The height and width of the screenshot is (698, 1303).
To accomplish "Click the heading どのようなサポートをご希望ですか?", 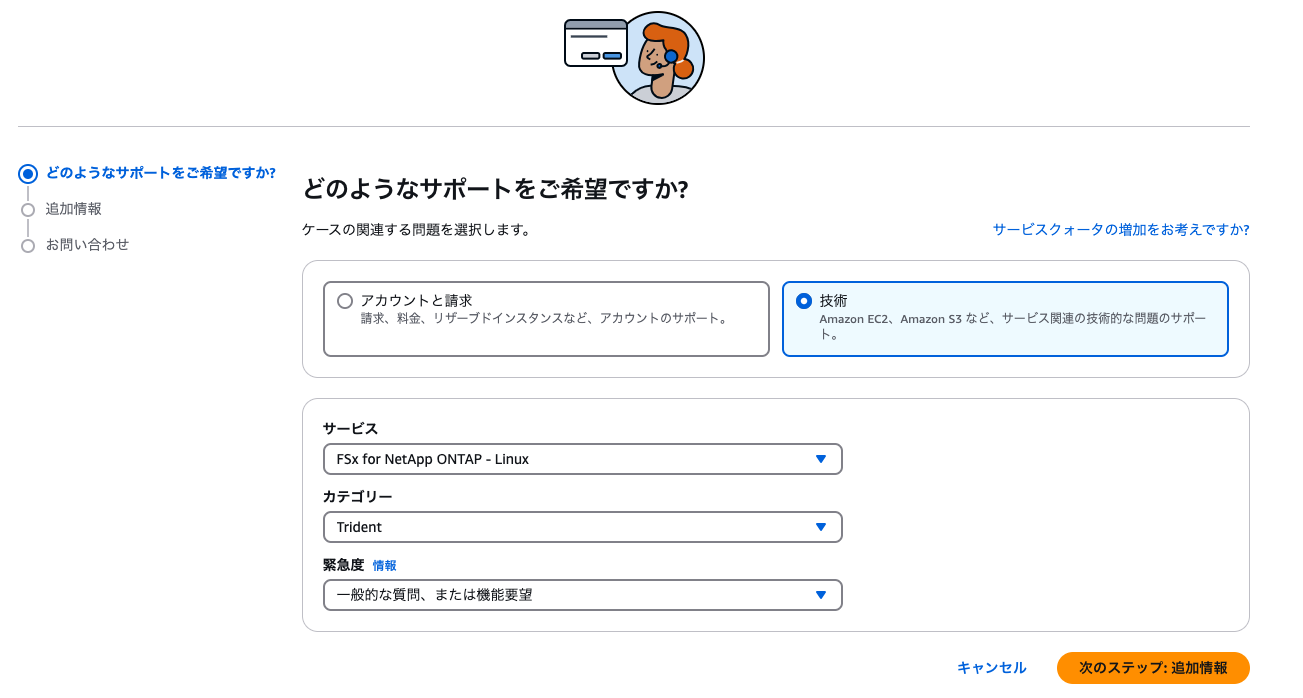I will [x=496, y=189].
